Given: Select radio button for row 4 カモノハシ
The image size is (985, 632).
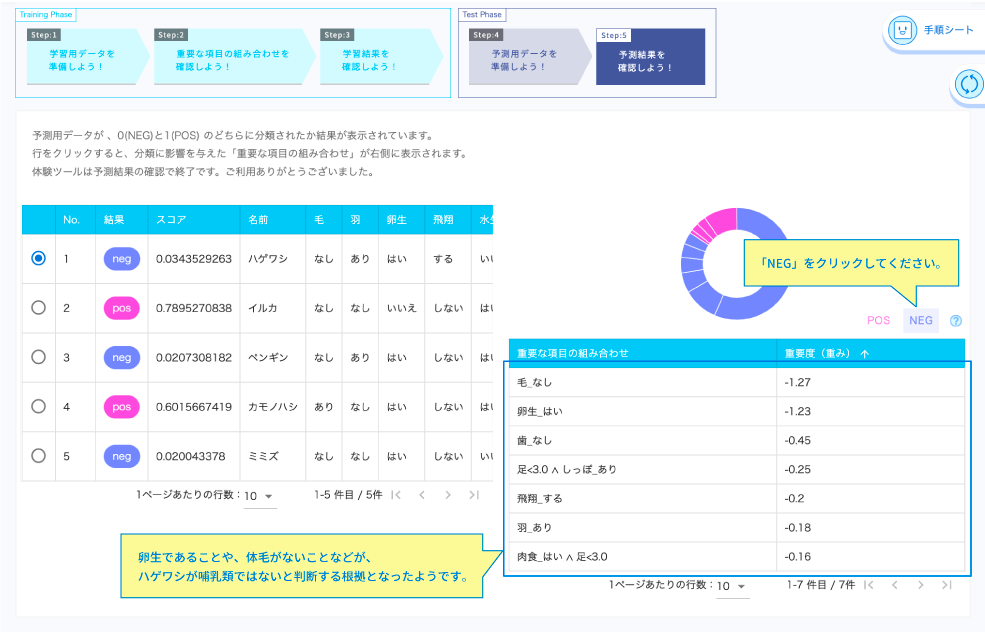Looking at the screenshot, I should pos(38,406).
